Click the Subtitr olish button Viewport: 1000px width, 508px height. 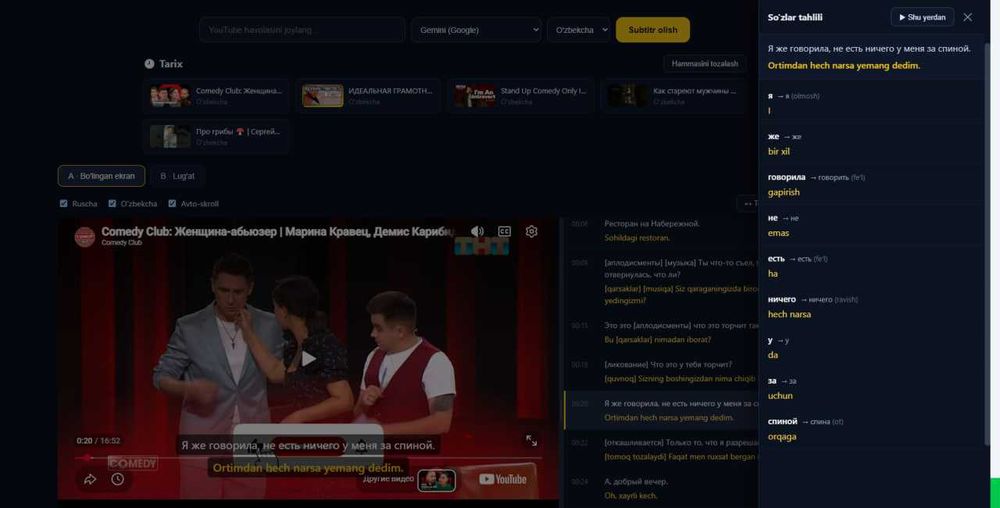(x=652, y=30)
